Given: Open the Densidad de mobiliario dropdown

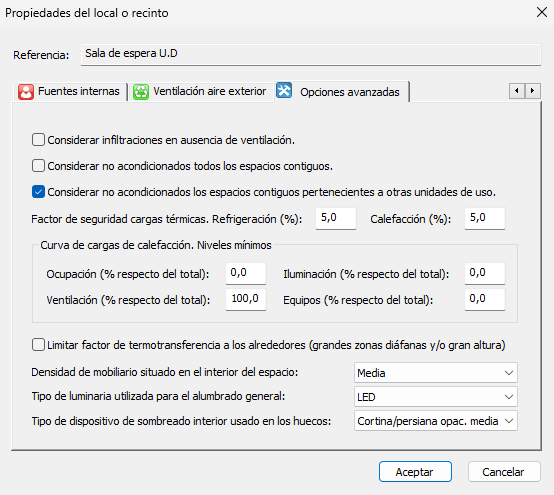Looking at the screenshot, I should [436, 373].
